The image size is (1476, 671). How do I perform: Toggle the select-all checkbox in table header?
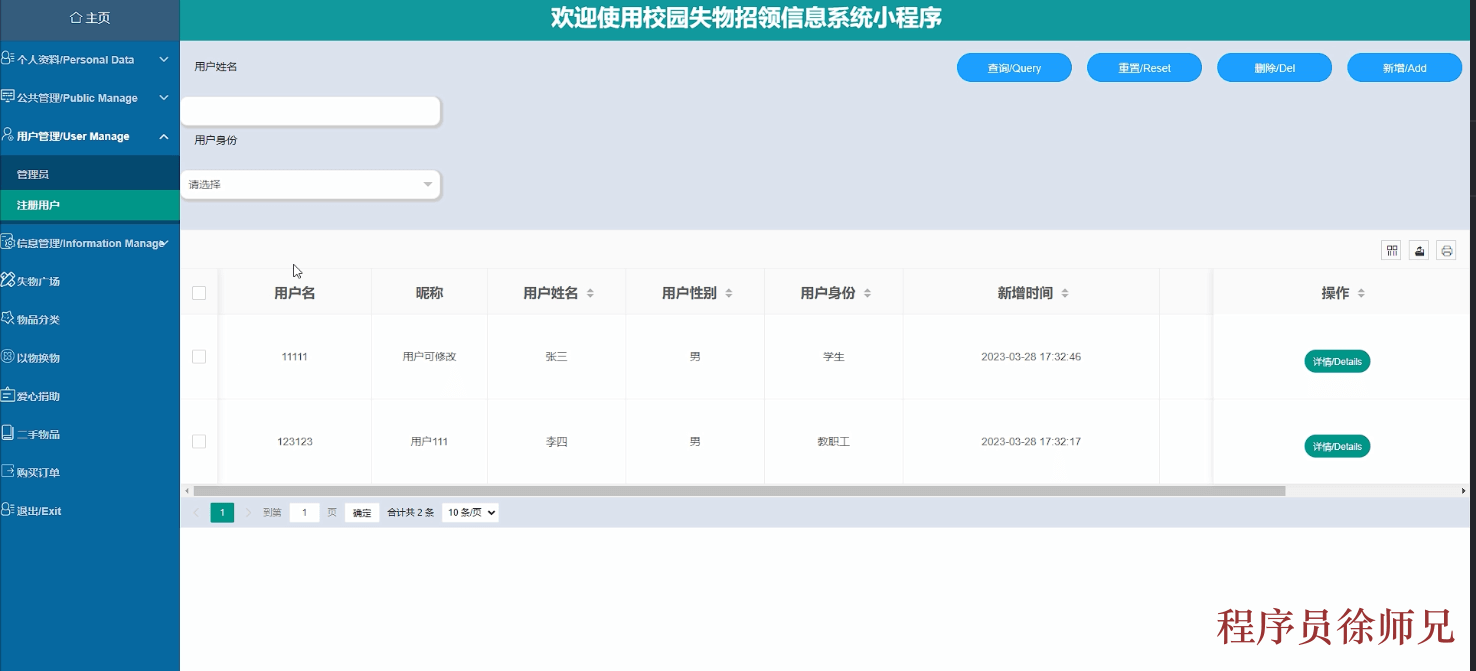tap(198, 292)
